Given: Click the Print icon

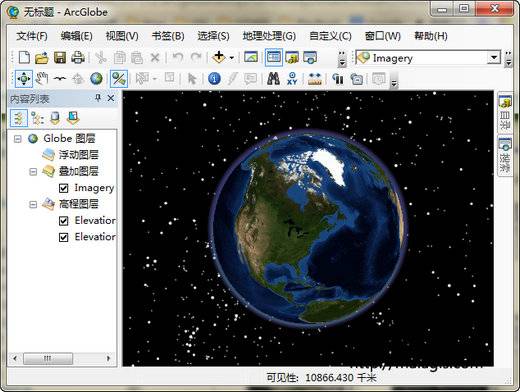Looking at the screenshot, I should (x=78, y=58).
